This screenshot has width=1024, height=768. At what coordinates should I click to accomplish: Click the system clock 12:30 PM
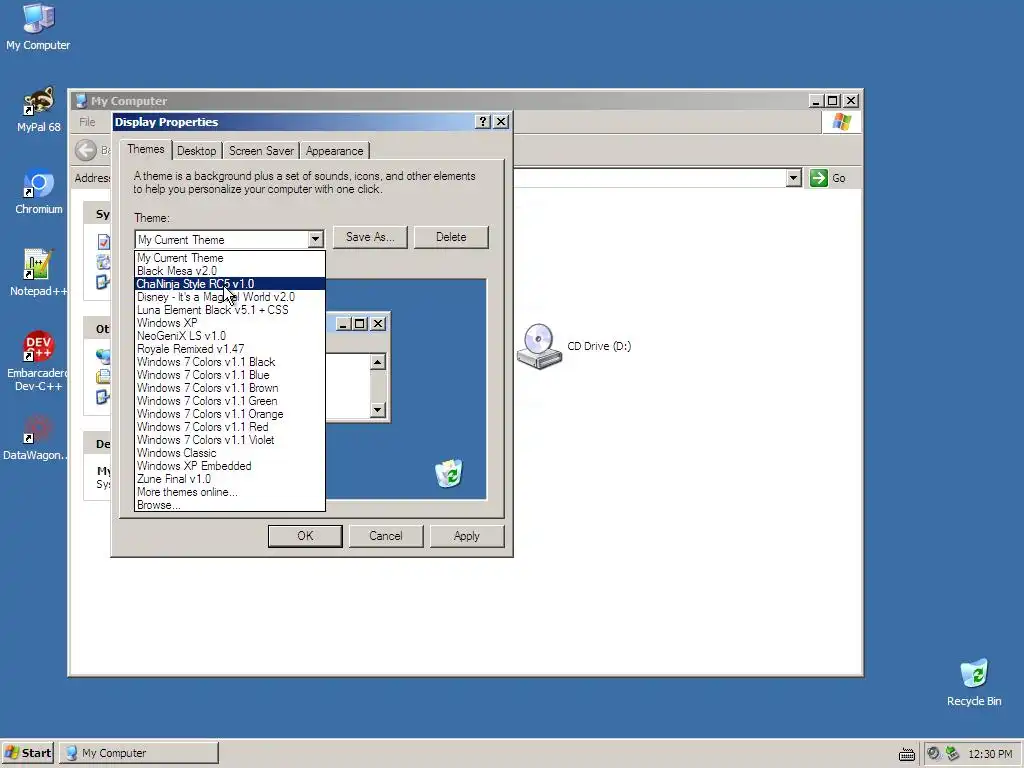click(989, 754)
